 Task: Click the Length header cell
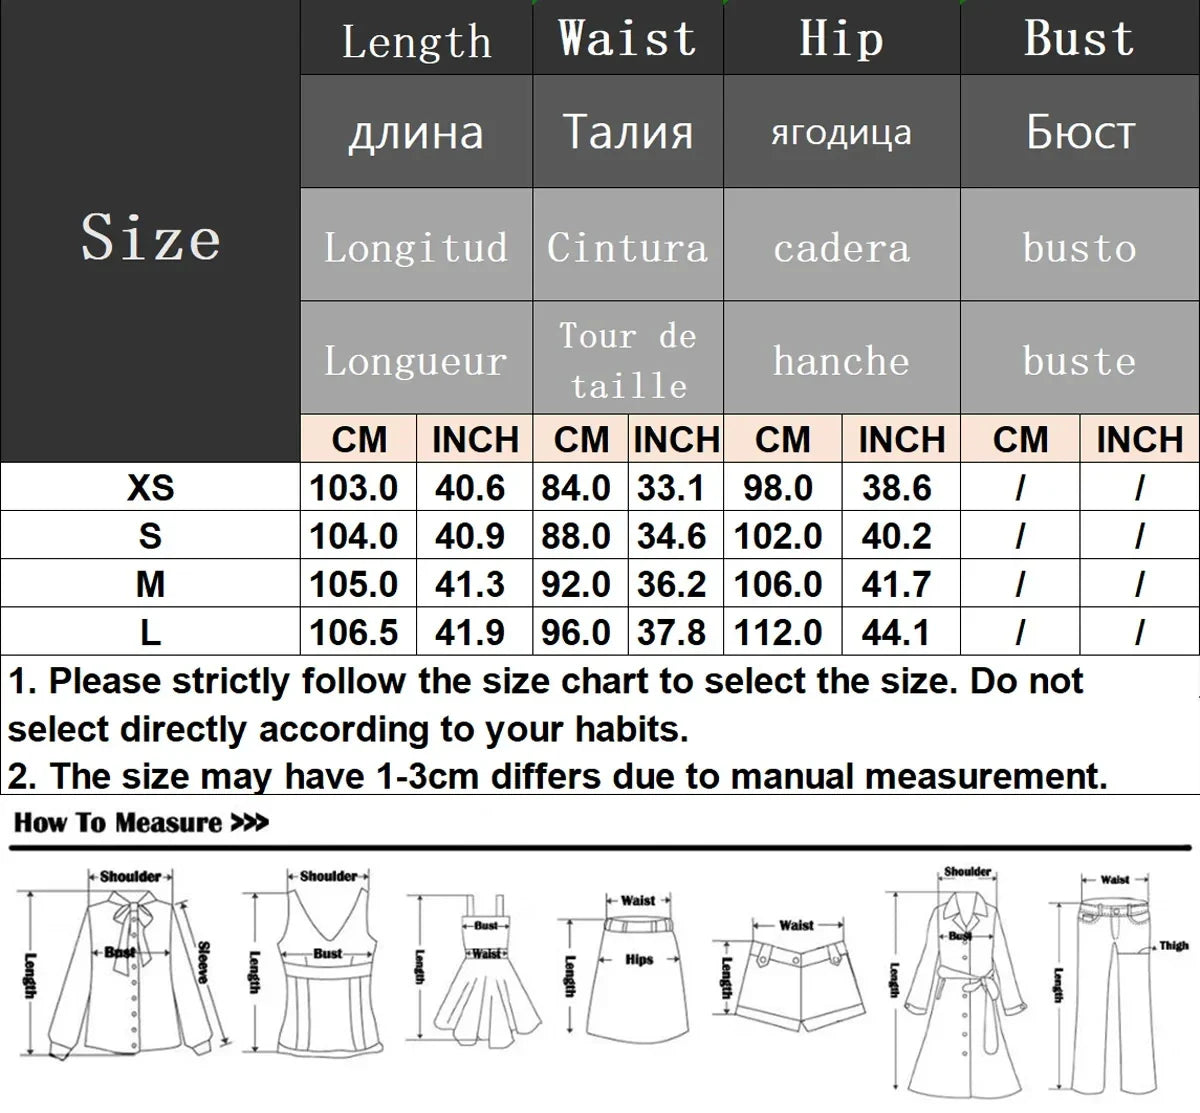point(414,40)
